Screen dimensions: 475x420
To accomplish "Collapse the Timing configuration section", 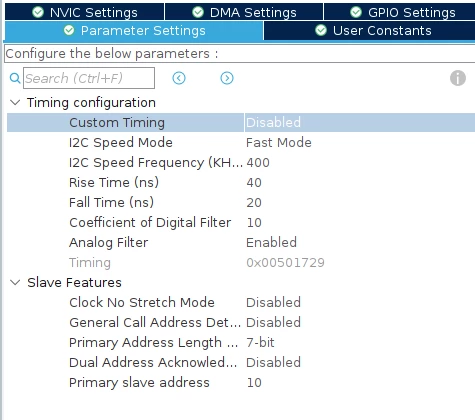I will (x=15, y=102).
